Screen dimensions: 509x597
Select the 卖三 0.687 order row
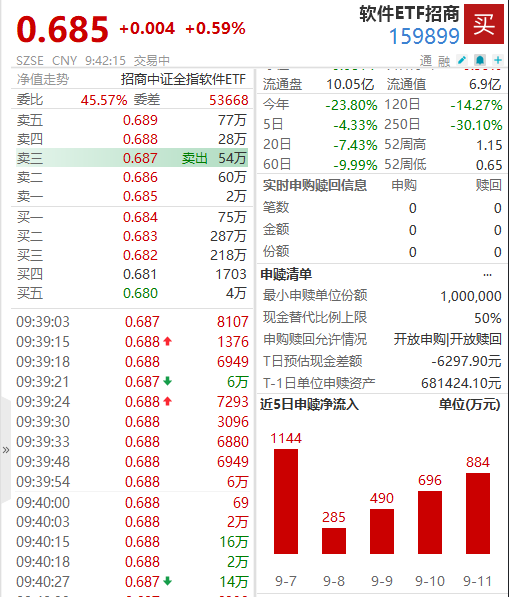pos(132,158)
